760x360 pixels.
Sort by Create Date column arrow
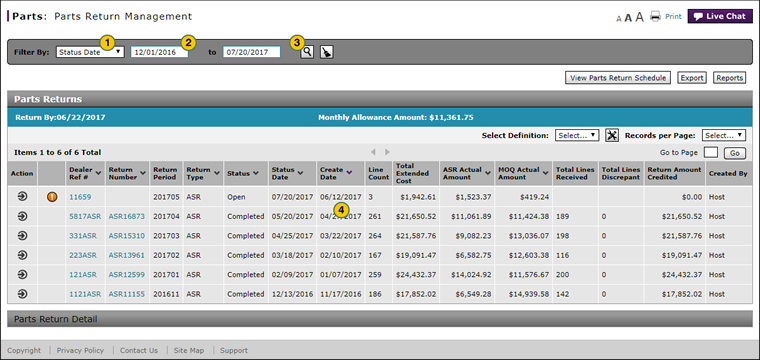coord(349,171)
